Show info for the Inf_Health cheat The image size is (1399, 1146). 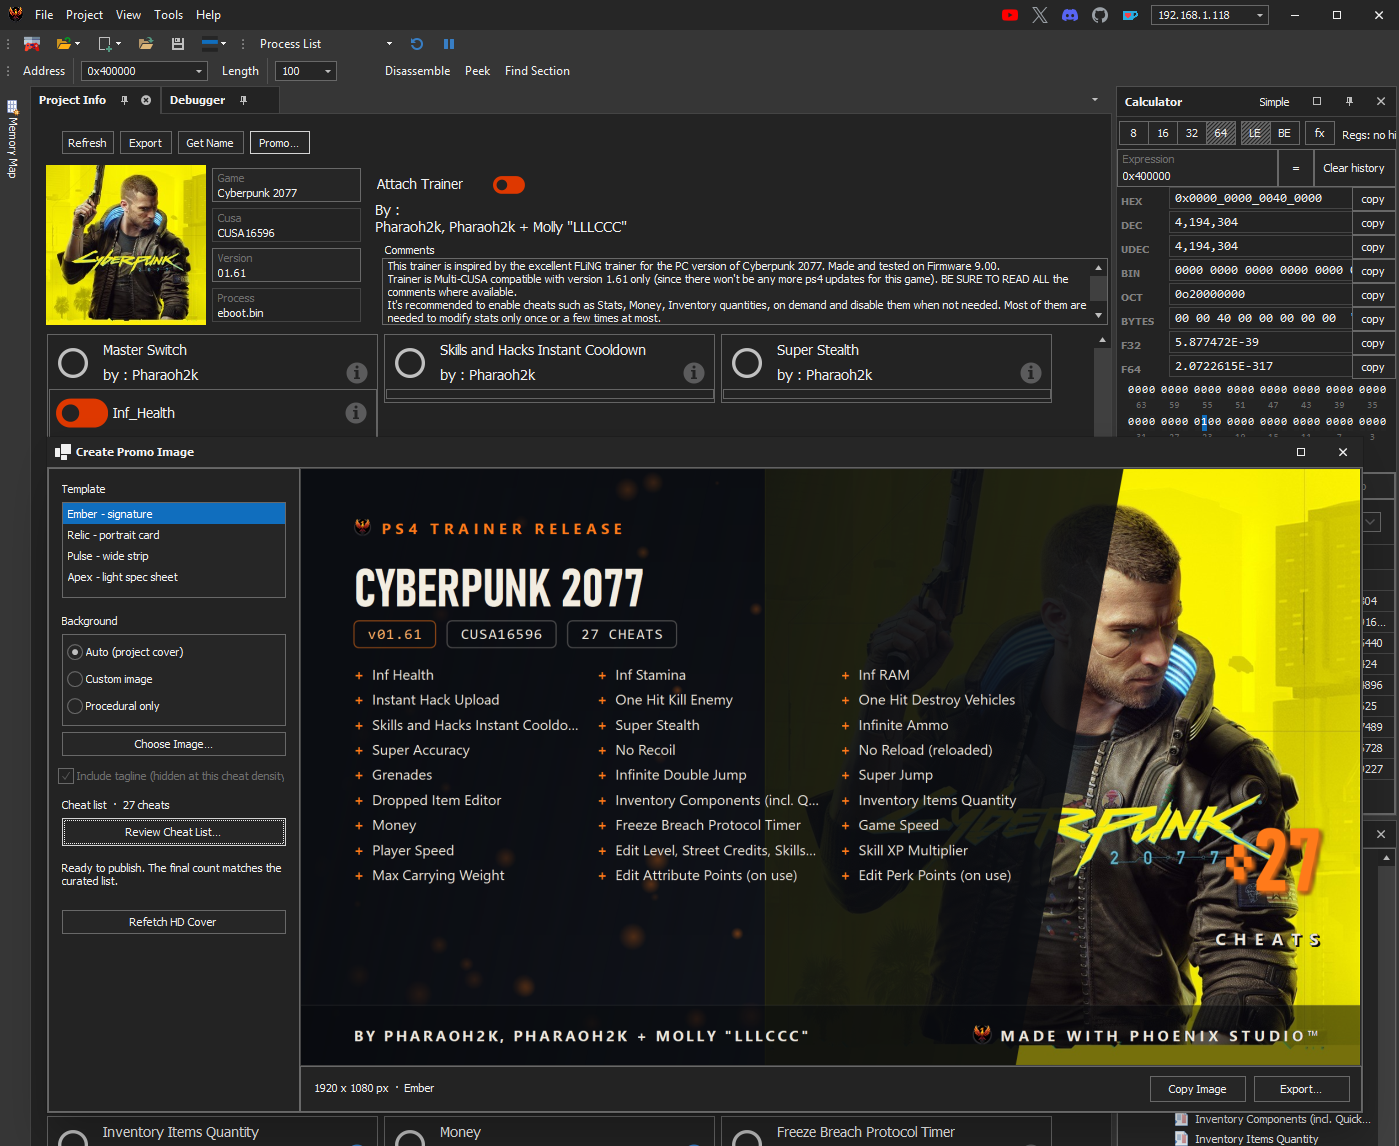(355, 413)
